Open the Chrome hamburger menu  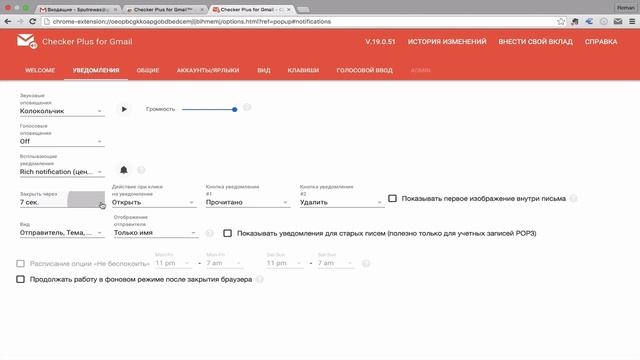pos(632,22)
